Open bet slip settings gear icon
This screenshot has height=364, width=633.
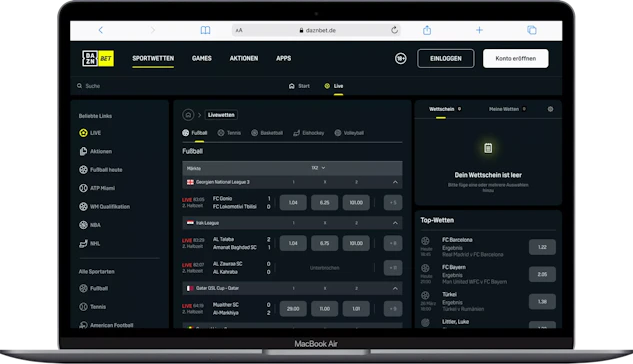point(550,109)
